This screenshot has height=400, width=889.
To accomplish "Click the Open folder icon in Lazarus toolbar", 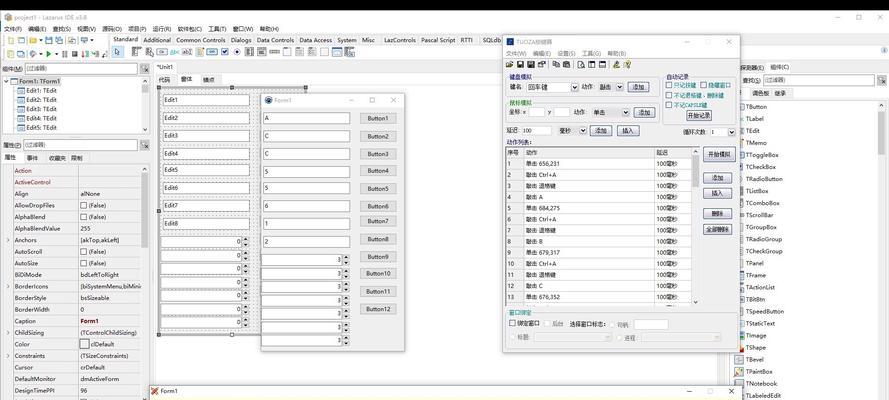I will coord(33,40).
